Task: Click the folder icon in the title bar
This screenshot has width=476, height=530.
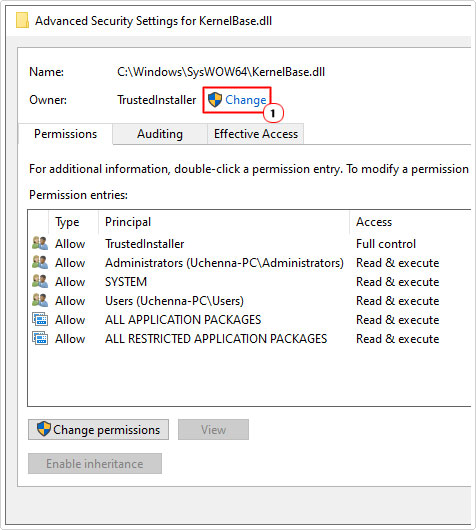Action: click(x=22, y=20)
